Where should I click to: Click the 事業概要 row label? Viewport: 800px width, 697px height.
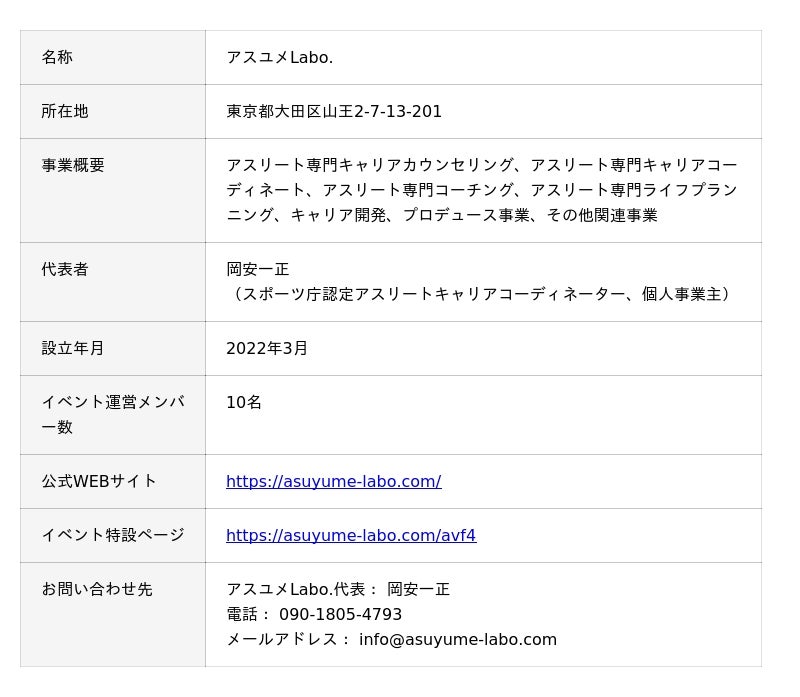point(72,165)
